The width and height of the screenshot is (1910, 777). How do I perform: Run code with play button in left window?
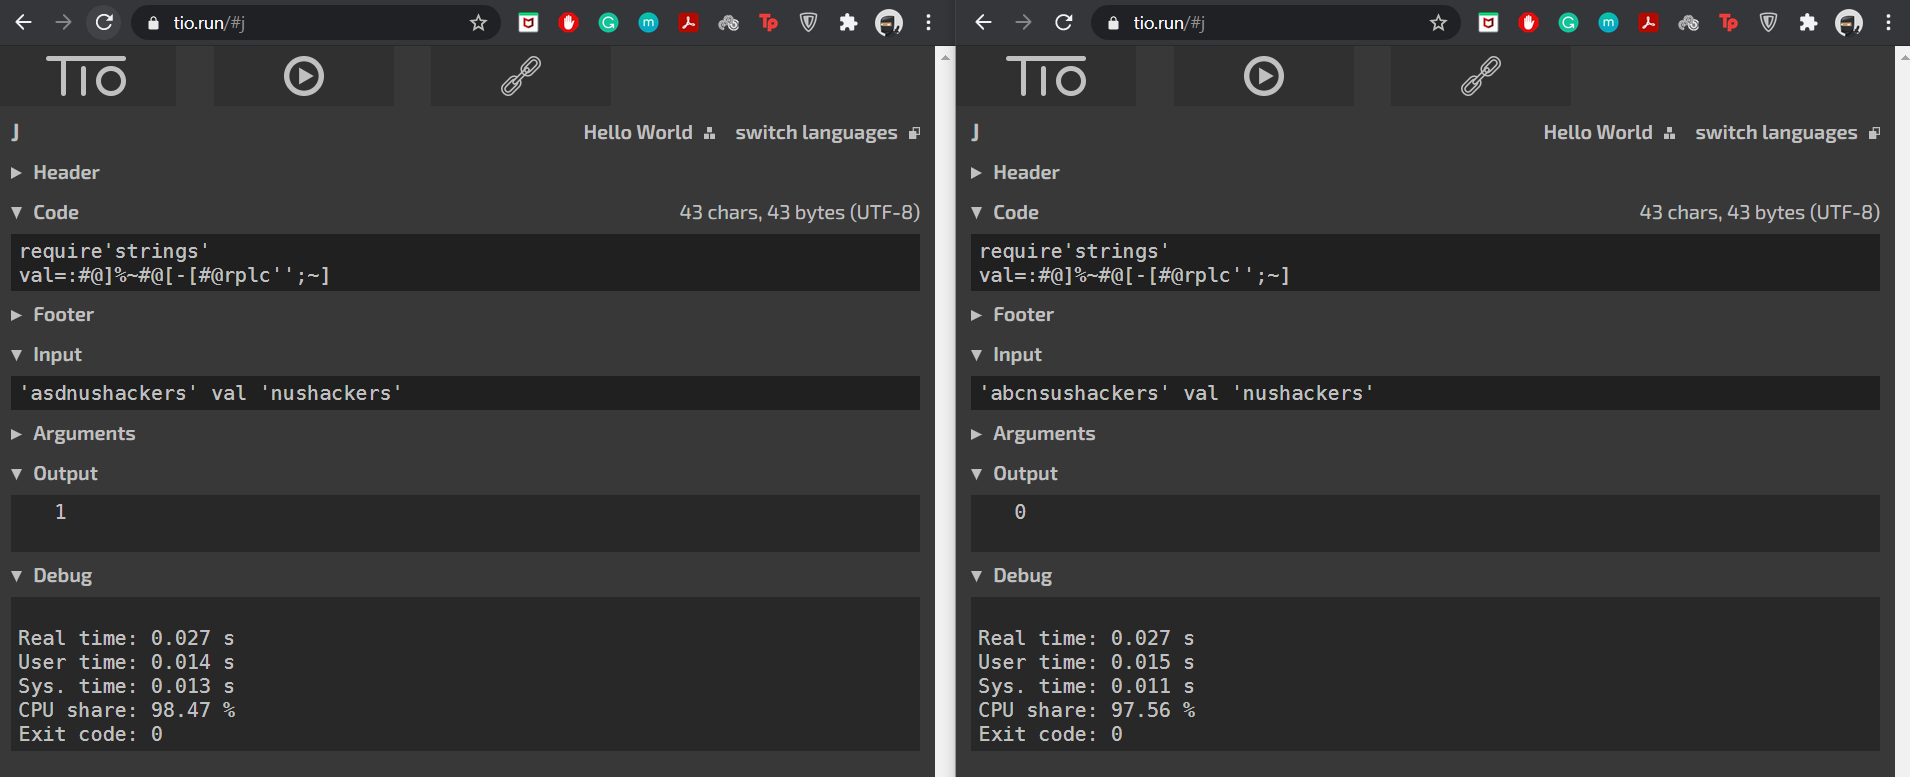point(304,76)
